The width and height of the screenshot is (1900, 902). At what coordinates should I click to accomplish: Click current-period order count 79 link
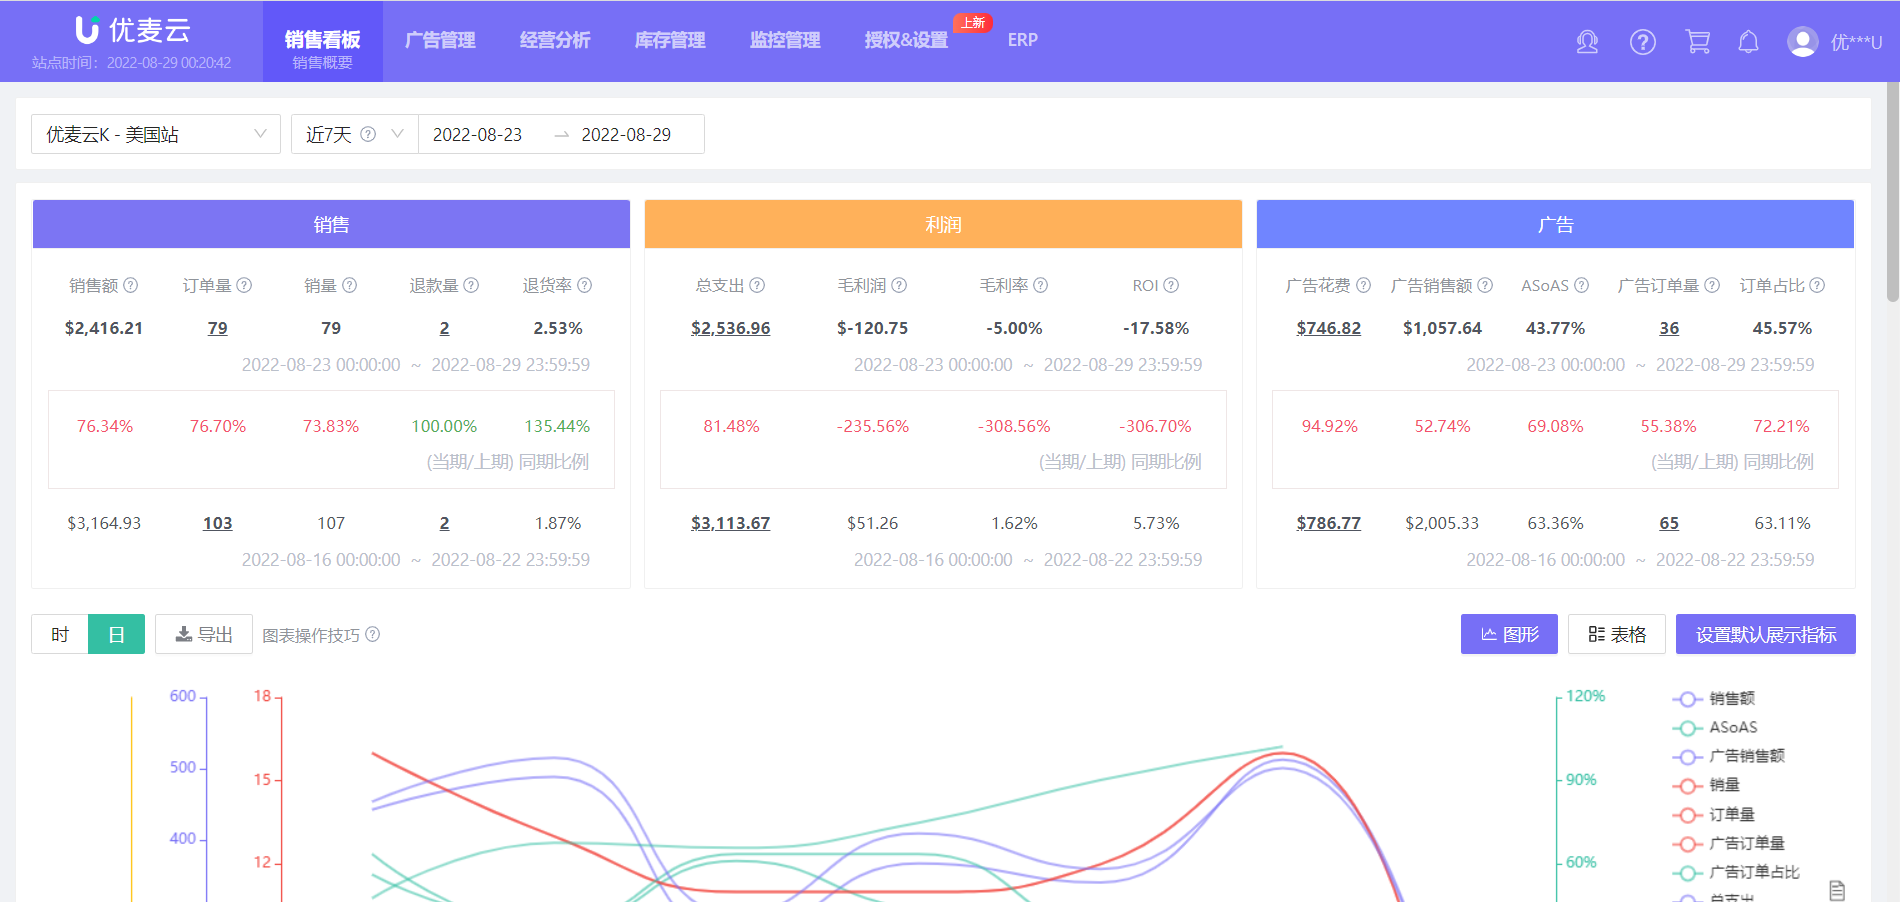click(x=218, y=328)
